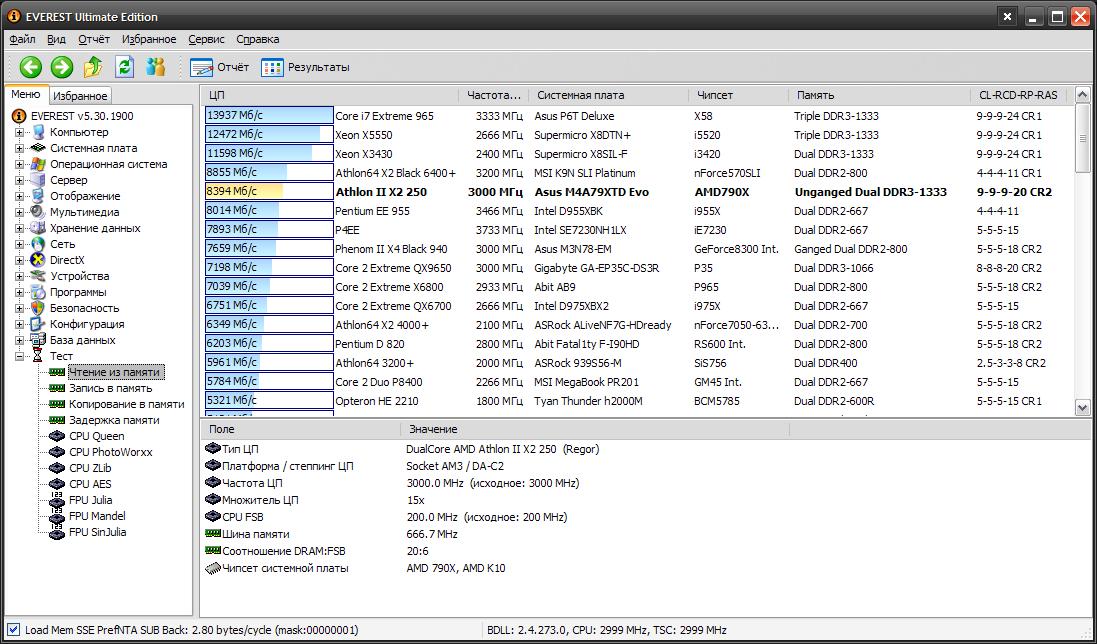Screen dimensions: 1097x644
Task: Sort by the Системная плата column header
Action: tap(609, 95)
